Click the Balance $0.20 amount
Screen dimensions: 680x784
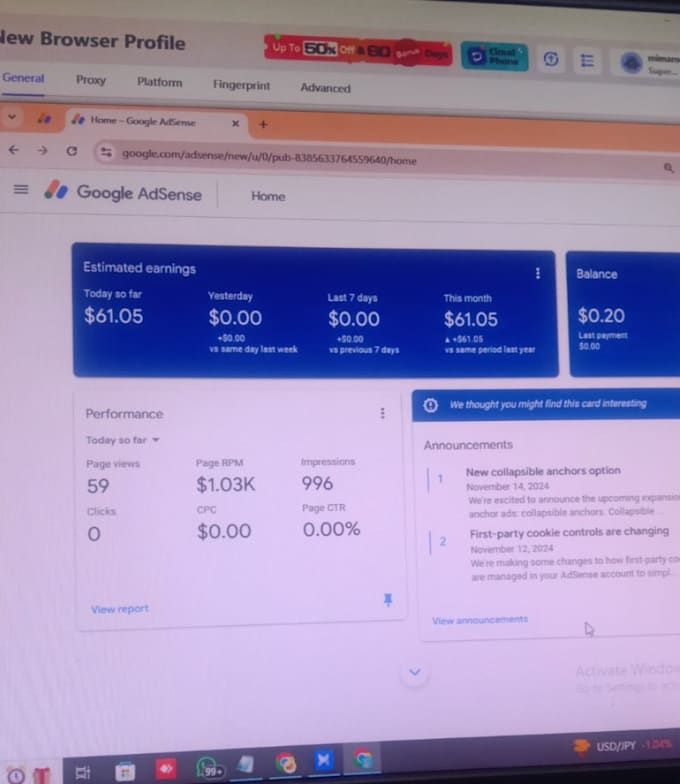point(601,316)
